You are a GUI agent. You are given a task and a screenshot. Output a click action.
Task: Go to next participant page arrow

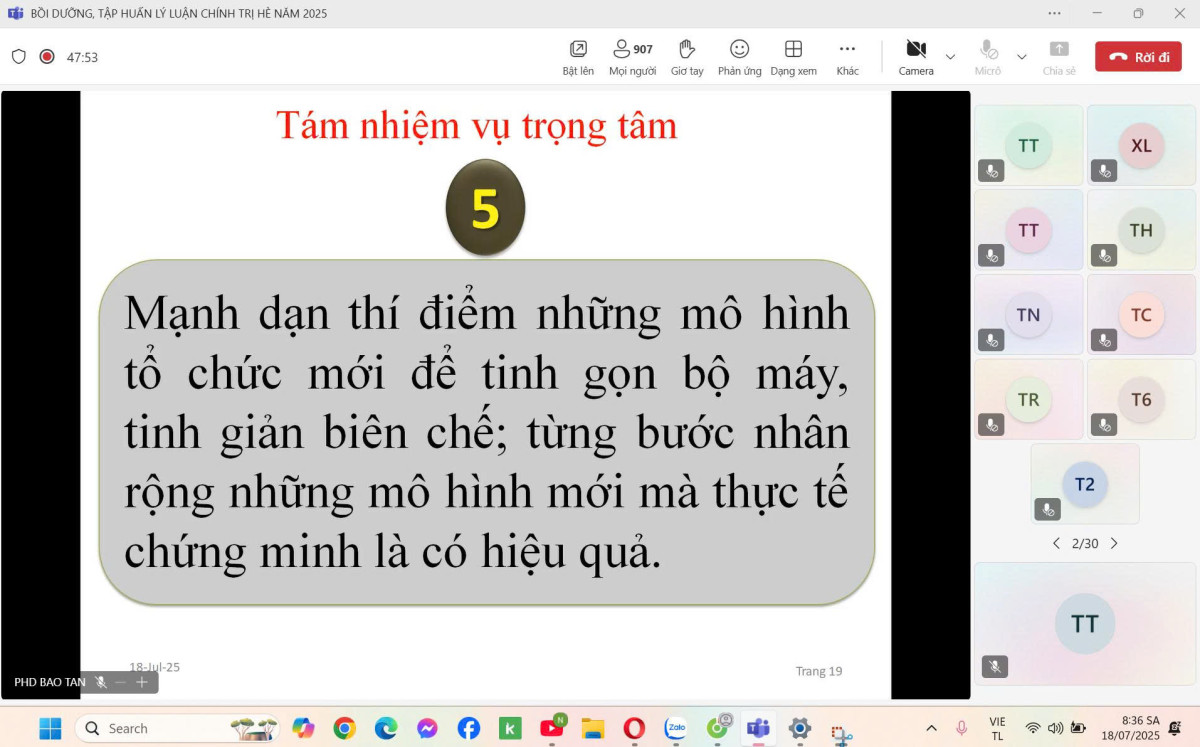tap(1114, 544)
